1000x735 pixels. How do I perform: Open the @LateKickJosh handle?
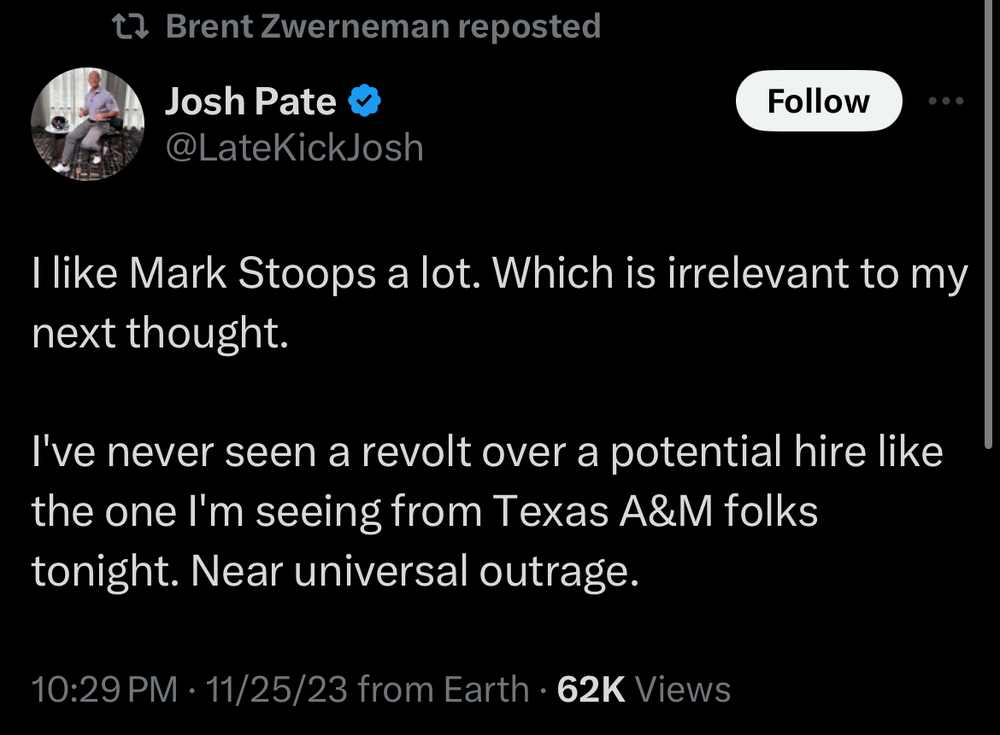click(x=294, y=148)
